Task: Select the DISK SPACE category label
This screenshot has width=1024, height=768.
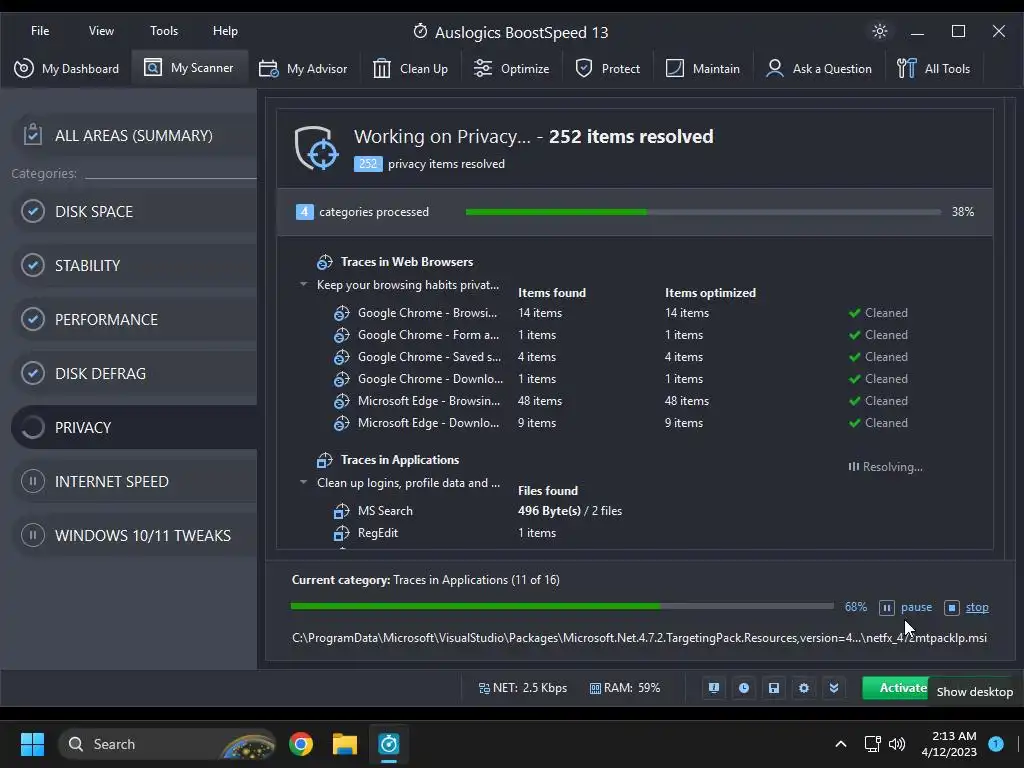Action: pyautogui.click(x=94, y=212)
